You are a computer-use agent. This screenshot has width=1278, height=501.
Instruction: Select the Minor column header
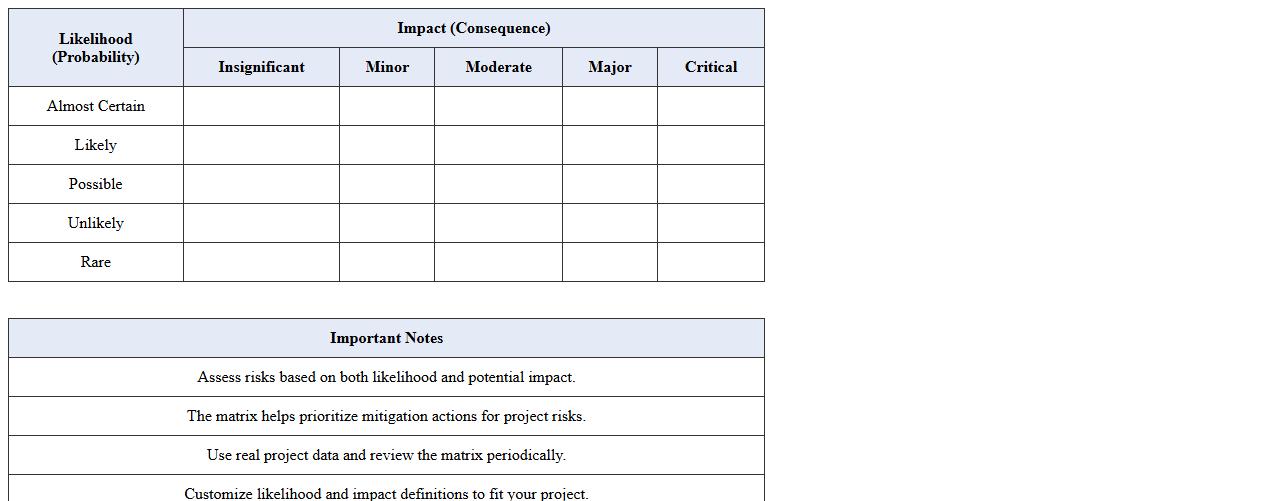click(x=387, y=67)
